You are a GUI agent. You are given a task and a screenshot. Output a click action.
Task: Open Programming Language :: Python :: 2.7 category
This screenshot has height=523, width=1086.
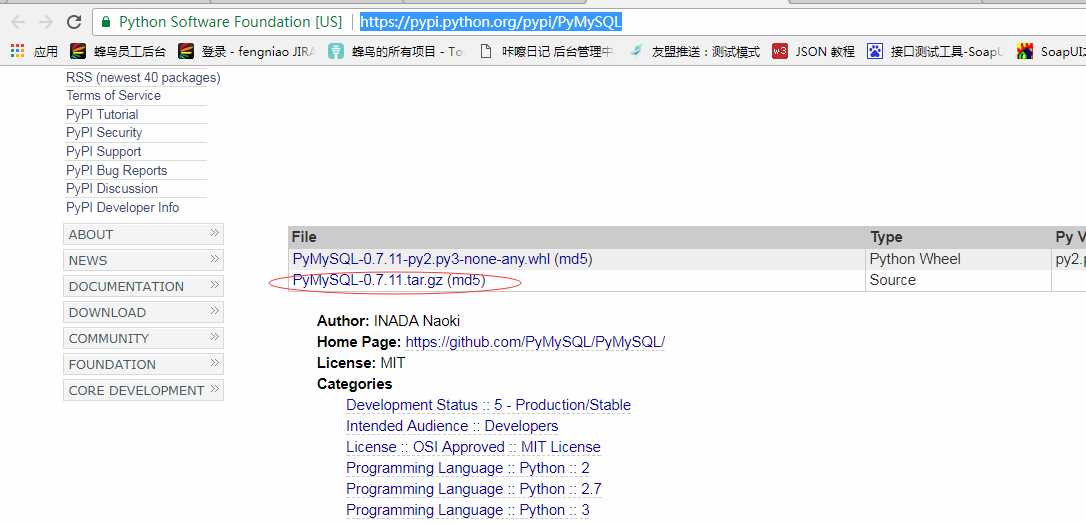474,489
